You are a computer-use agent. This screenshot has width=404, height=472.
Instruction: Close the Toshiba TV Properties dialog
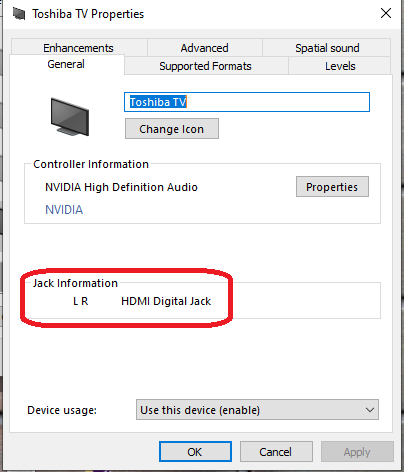pos(386,13)
